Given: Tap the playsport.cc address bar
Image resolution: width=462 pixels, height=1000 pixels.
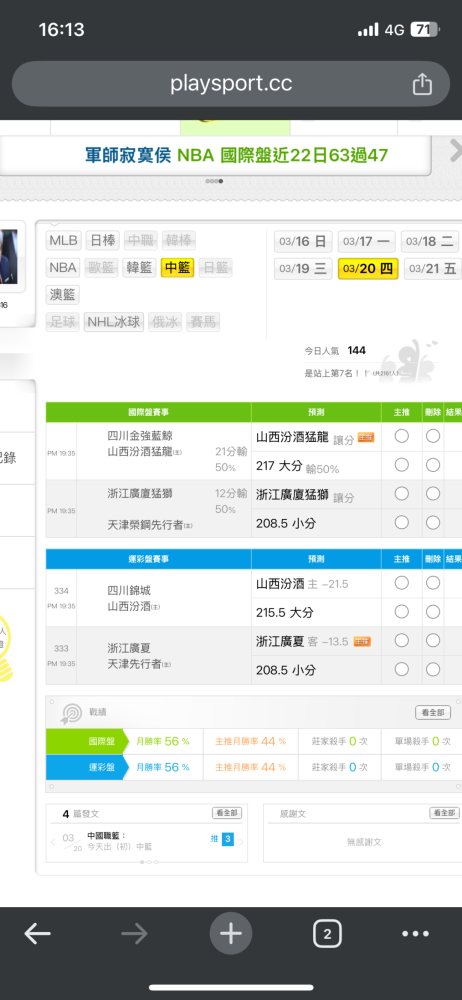Looking at the screenshot, I should (x=231, y=84).
